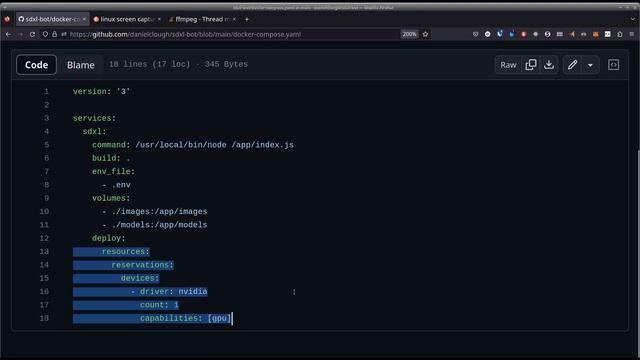Open the Bitwarden shield extension
Viewport: 640px width, 360px height.
(x=500, y=34)
